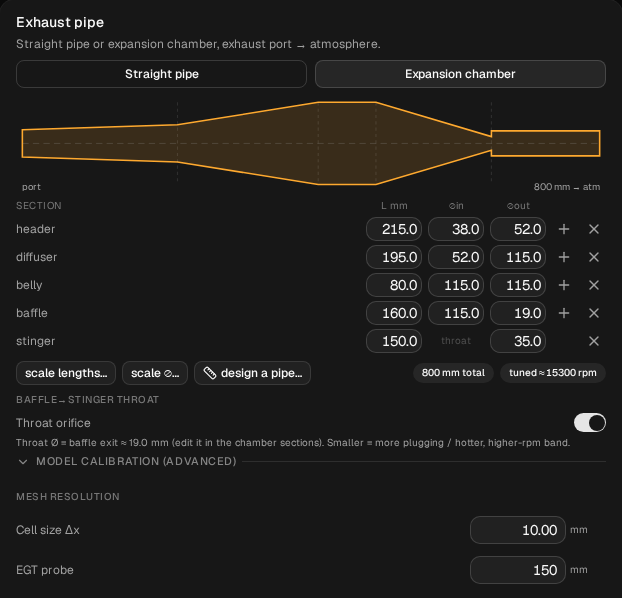Click the 'L mm' column header
Screen dimensions: 622x598
pyautogui.click(x=394, y=206)
